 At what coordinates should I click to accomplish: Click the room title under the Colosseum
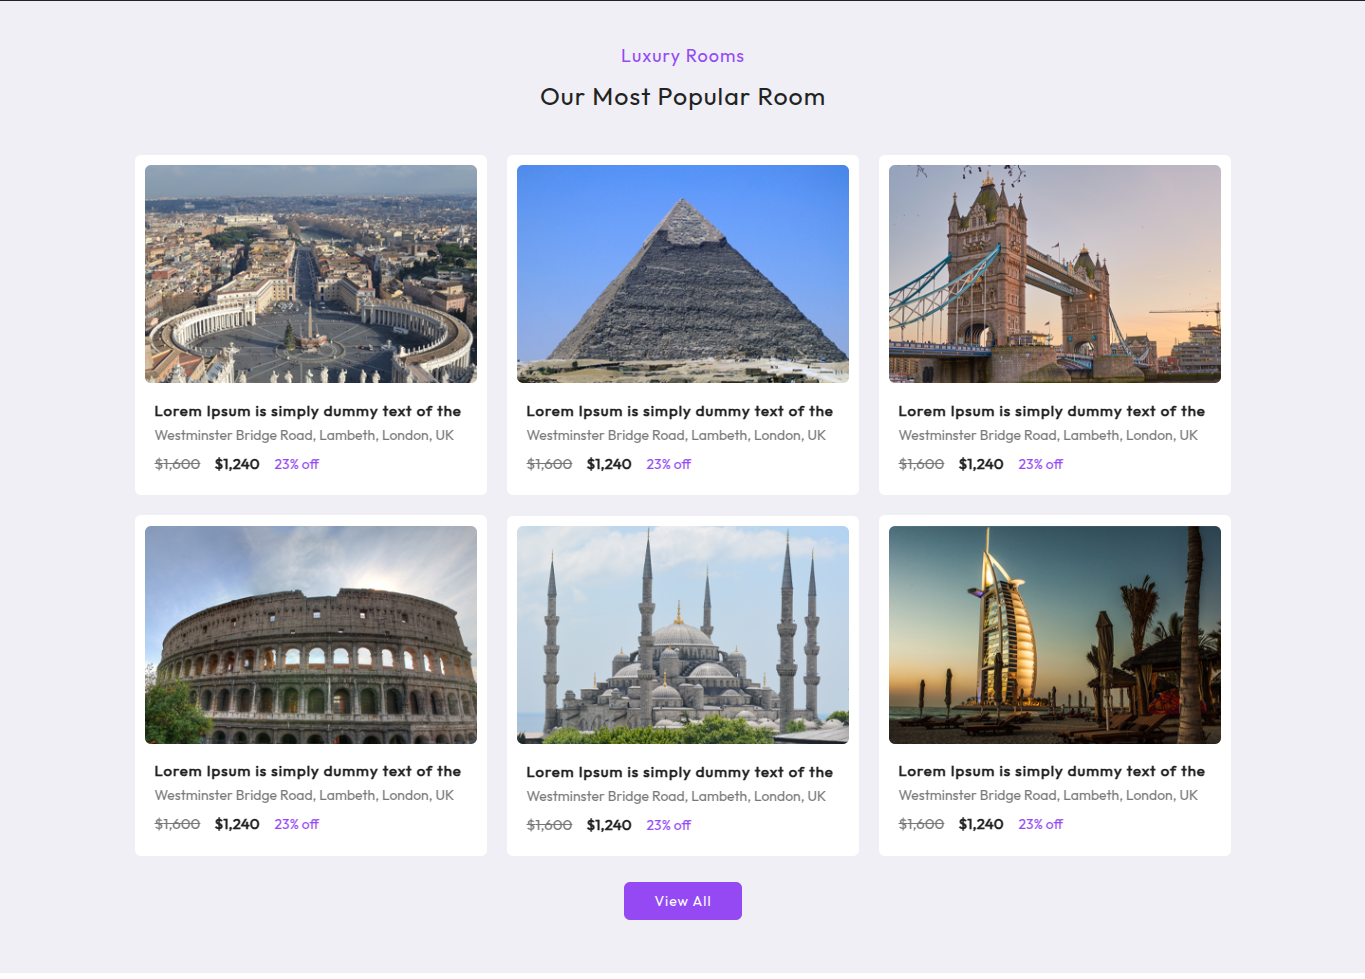[x=307, y=771]
